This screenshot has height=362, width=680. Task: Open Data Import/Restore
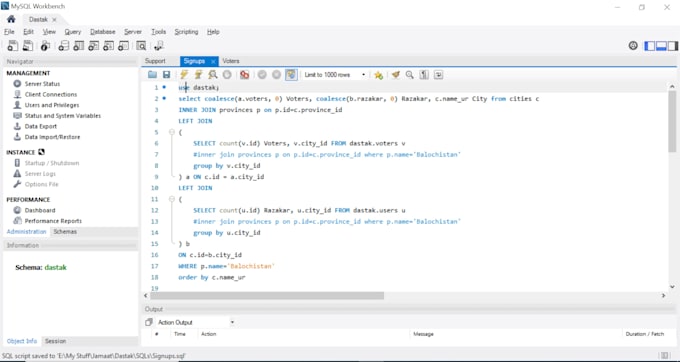tap(52, 137)
